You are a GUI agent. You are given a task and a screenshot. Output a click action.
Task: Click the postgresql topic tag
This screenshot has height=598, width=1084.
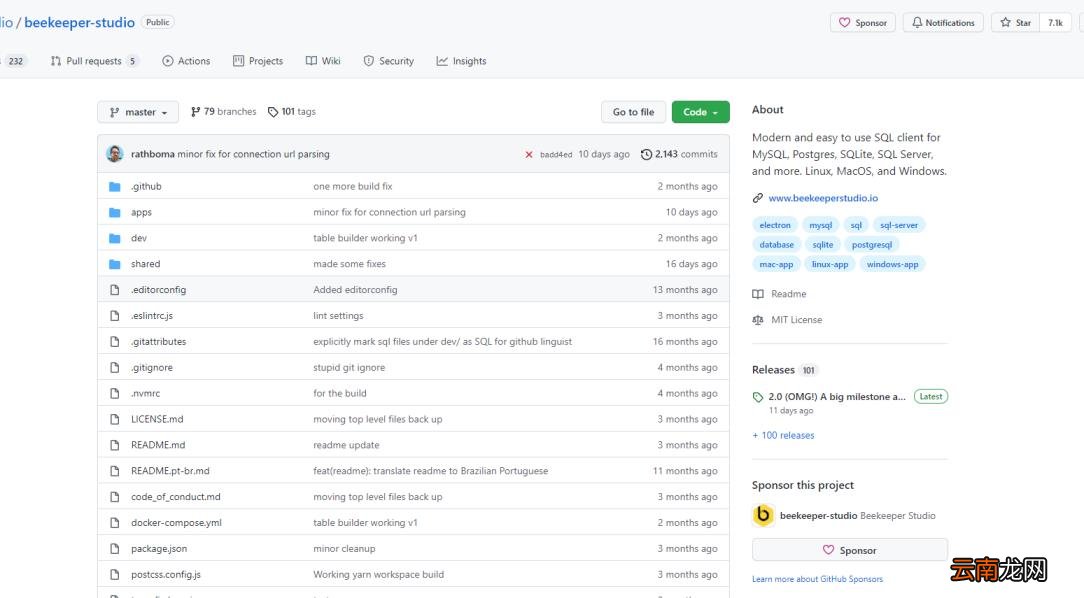coord(872,245)
